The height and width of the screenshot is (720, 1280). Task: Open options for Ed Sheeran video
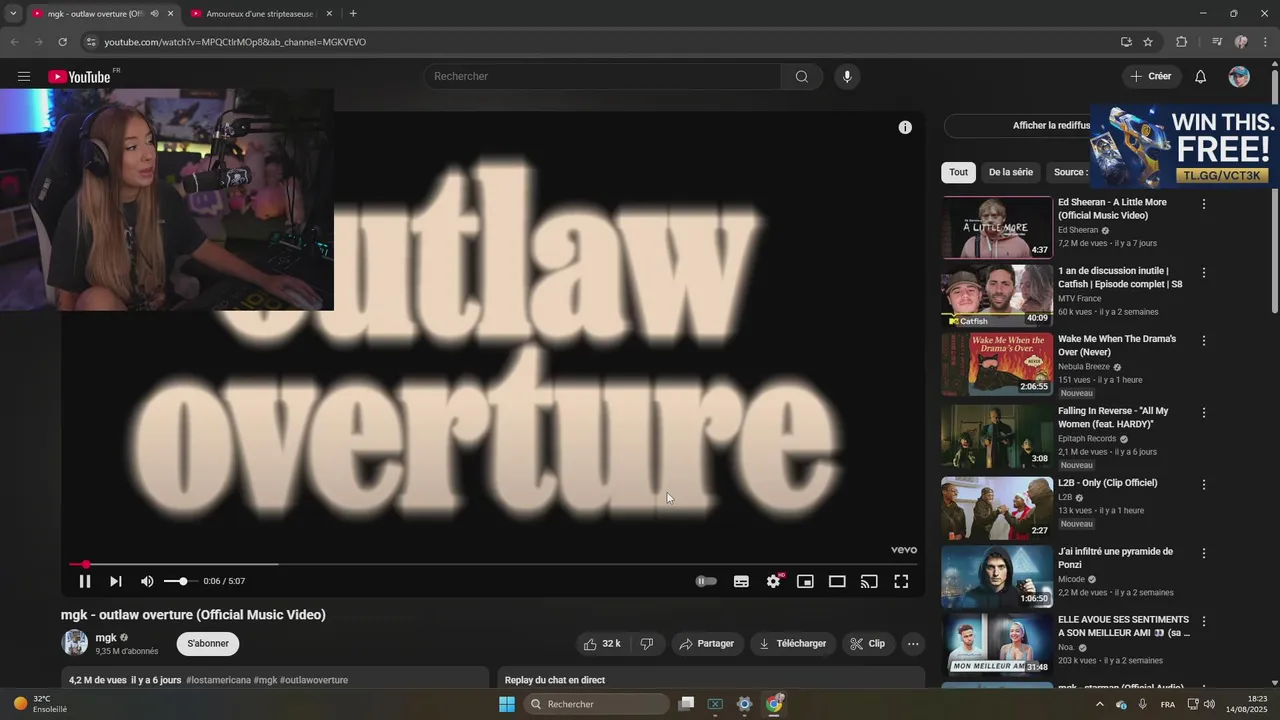[1204, 204]
